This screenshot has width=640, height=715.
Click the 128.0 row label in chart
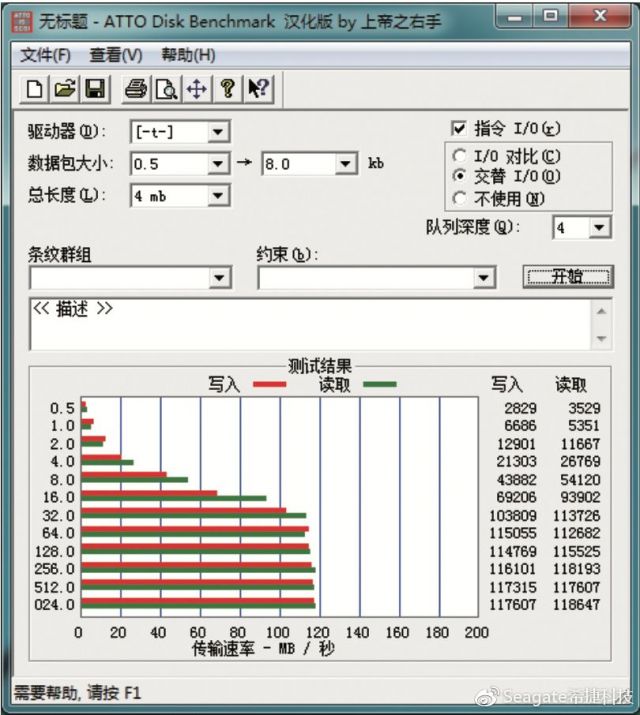click(x=55, y=552)
